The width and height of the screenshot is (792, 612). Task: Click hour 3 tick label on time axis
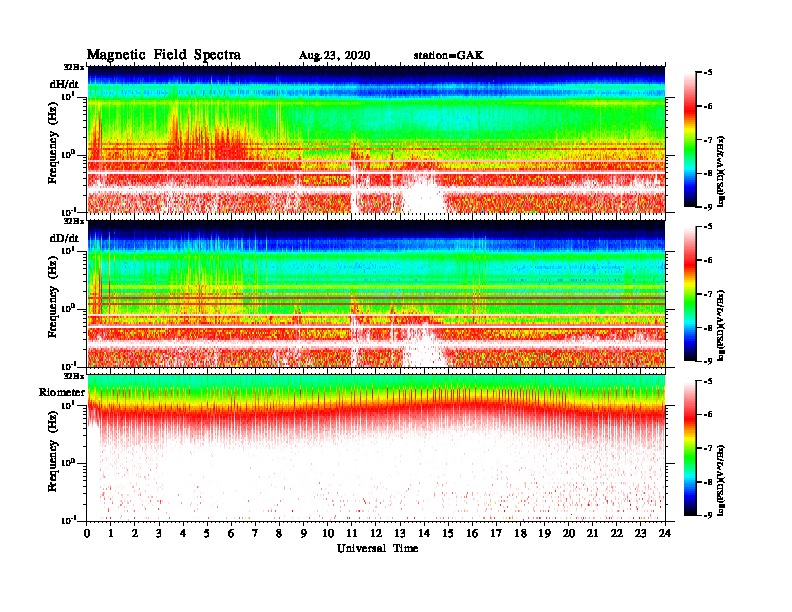(159, 533)
